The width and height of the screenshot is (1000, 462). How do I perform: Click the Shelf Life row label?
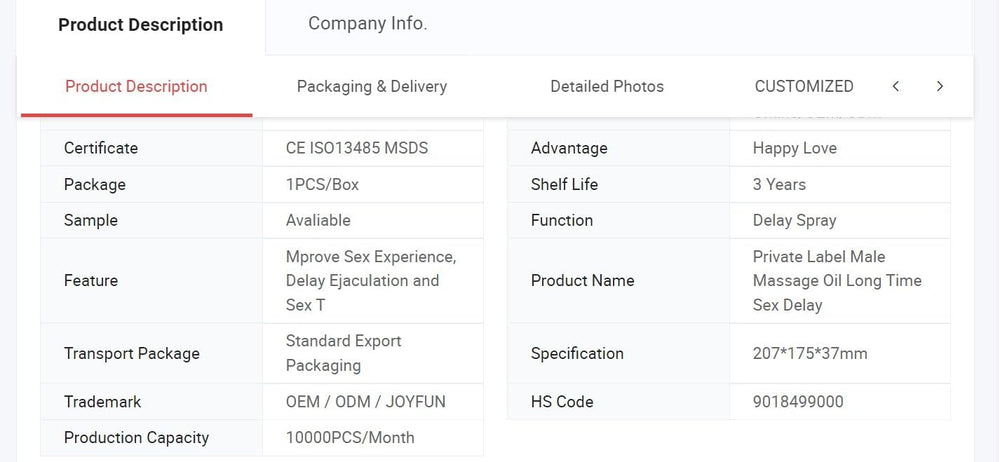click(564, 184)
